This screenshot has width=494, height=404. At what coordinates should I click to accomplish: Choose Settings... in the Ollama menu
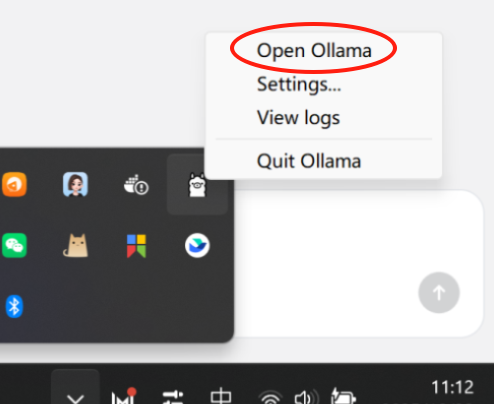pos(299,84)
